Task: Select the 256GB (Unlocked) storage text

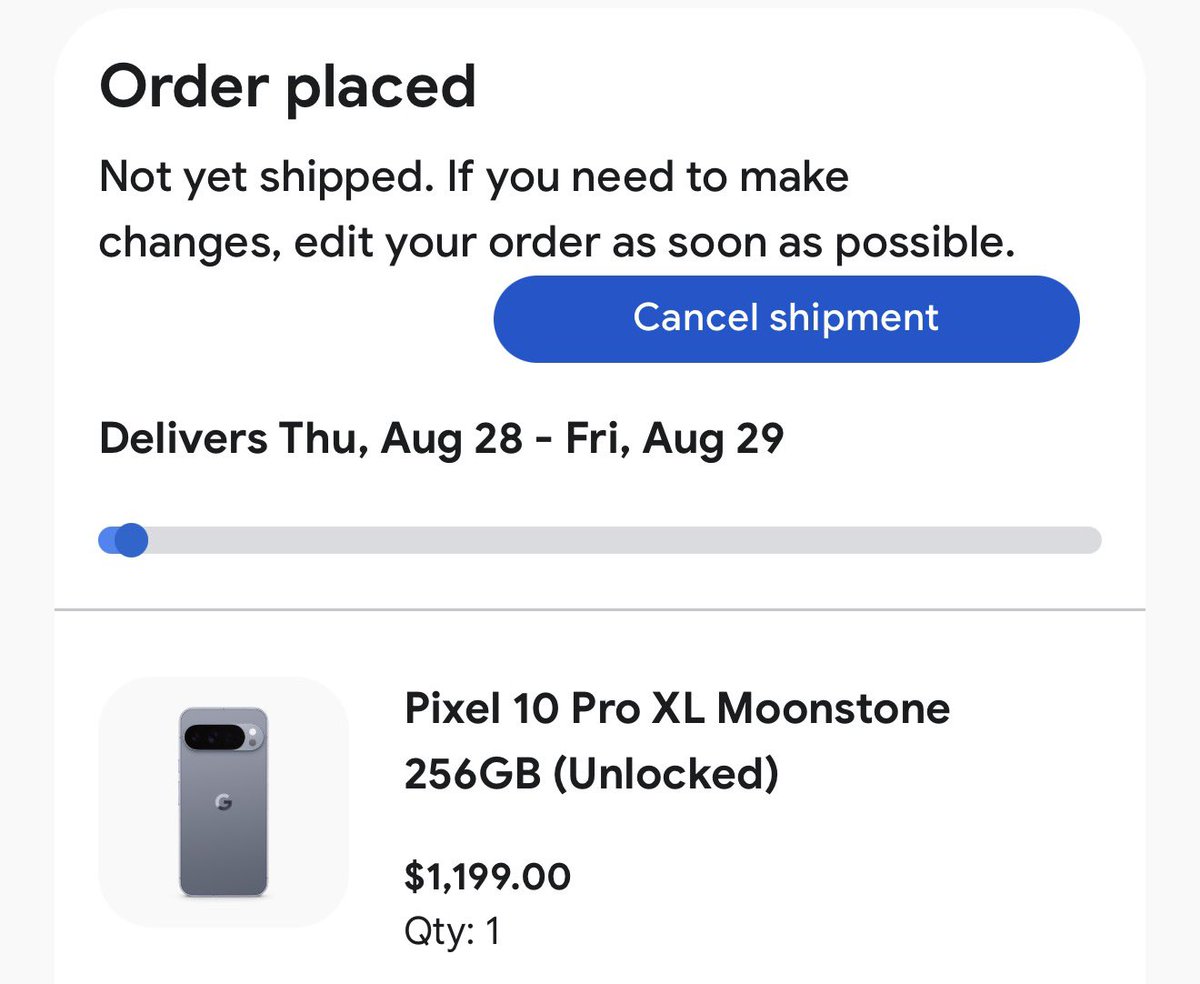Action: (x=590, y=774)
